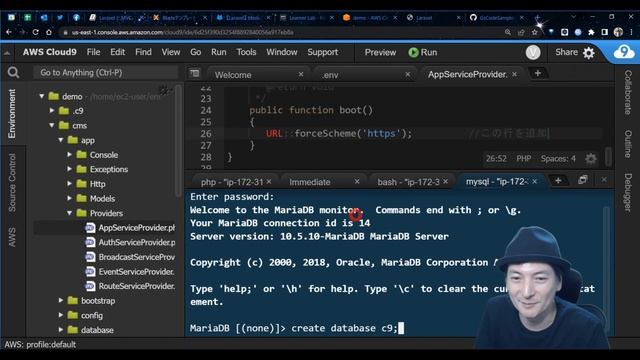Collapse the app folder
This screenshot has width=640, height=360.
coord(61,140)
